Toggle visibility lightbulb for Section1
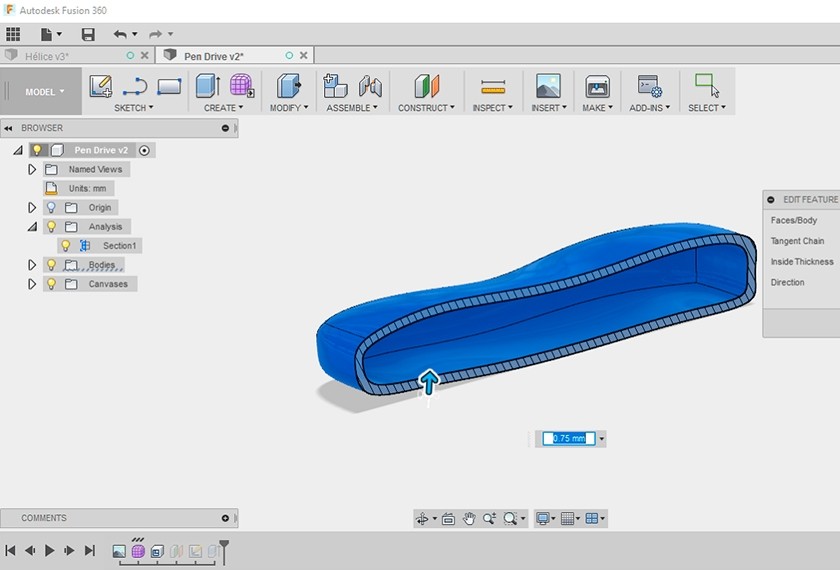This screenshot has width=840, height=570. coord(66,246)
